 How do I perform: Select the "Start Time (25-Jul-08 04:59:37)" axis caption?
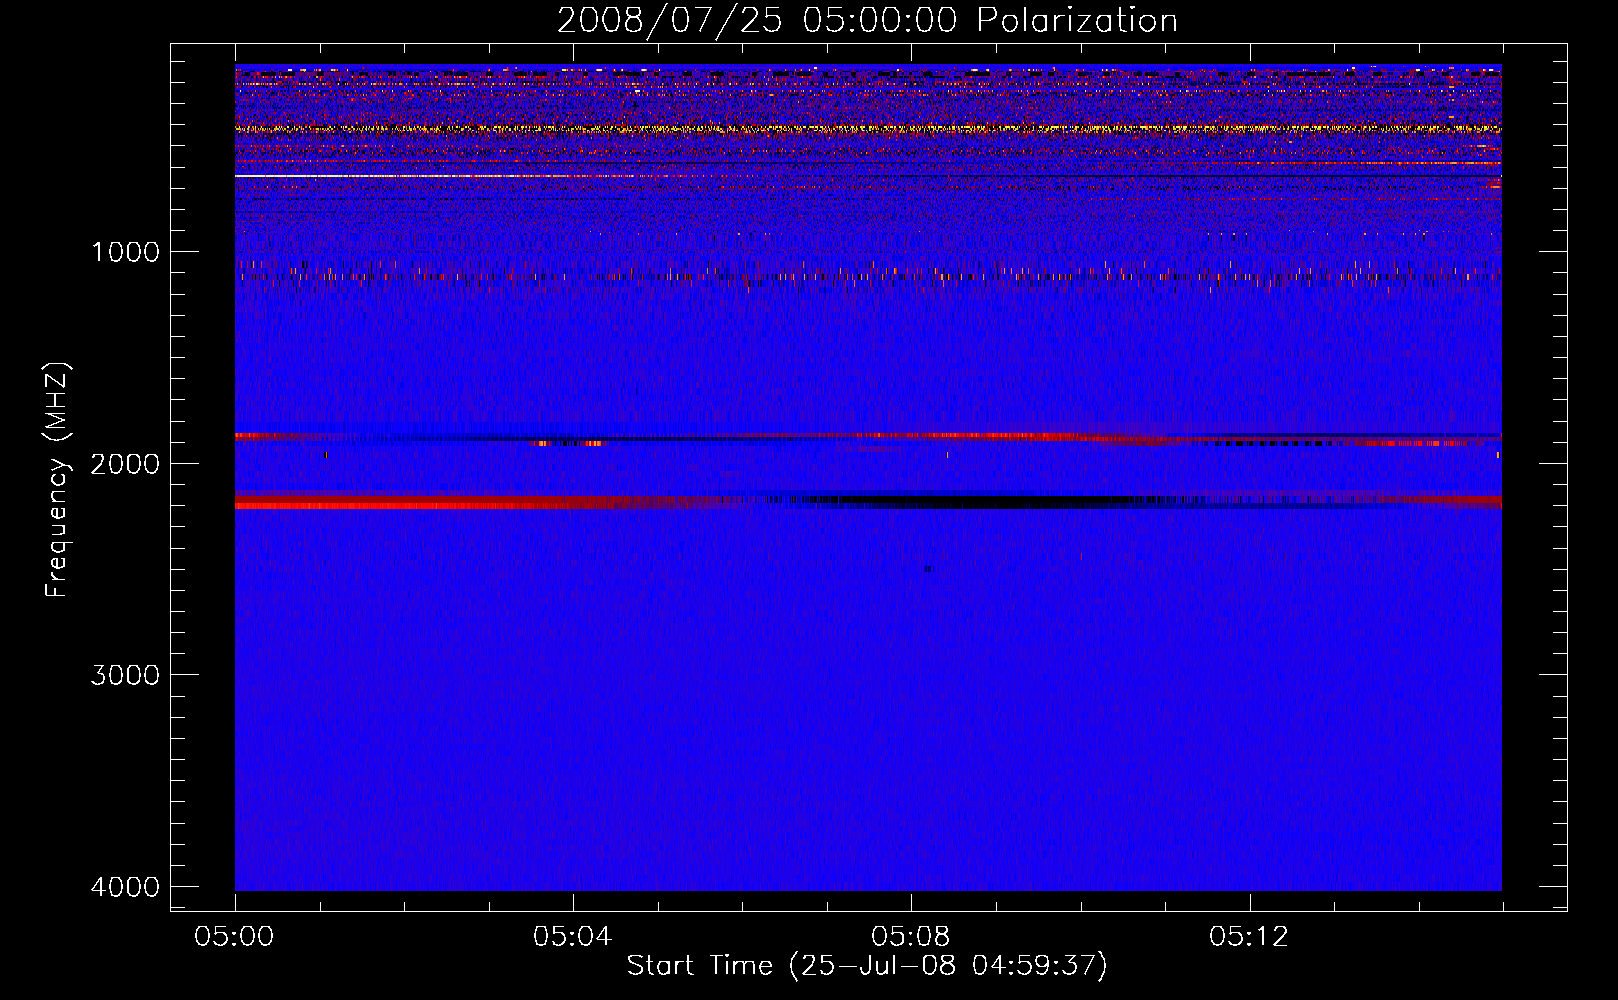(x=867, y=966)
